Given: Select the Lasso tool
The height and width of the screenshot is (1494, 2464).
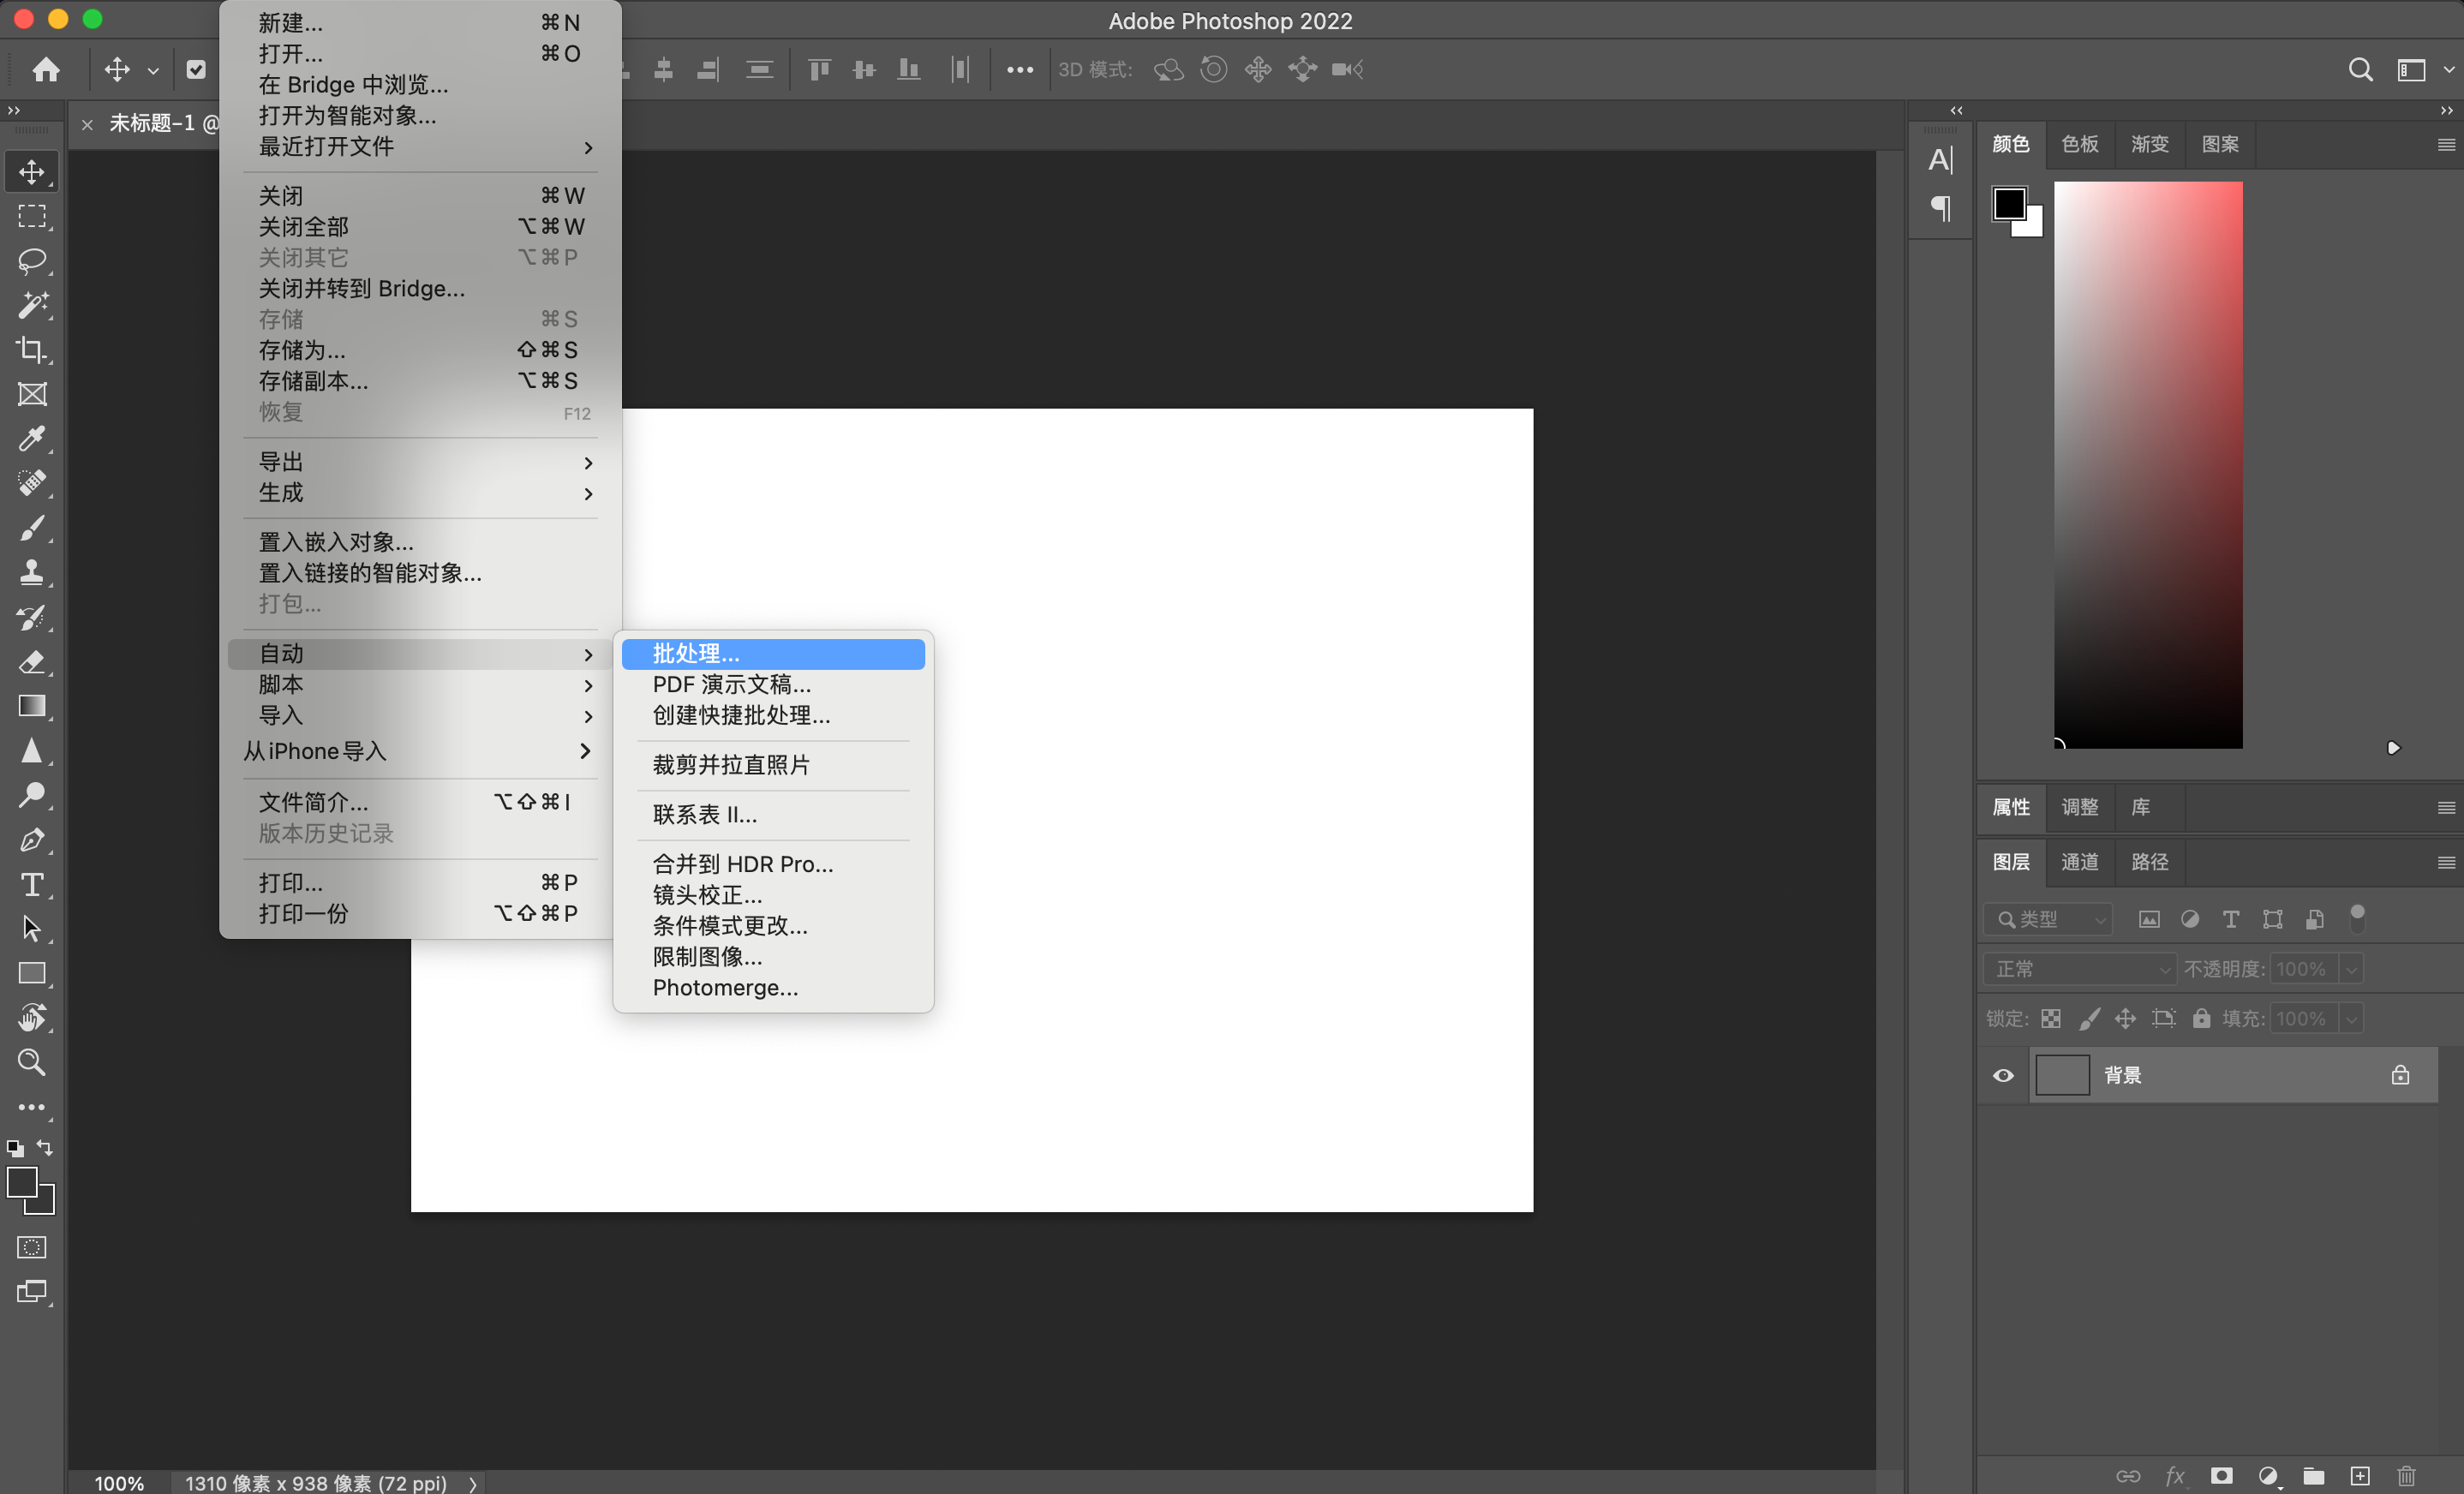Looking at the screenshot, I should [x=32, y=261].
